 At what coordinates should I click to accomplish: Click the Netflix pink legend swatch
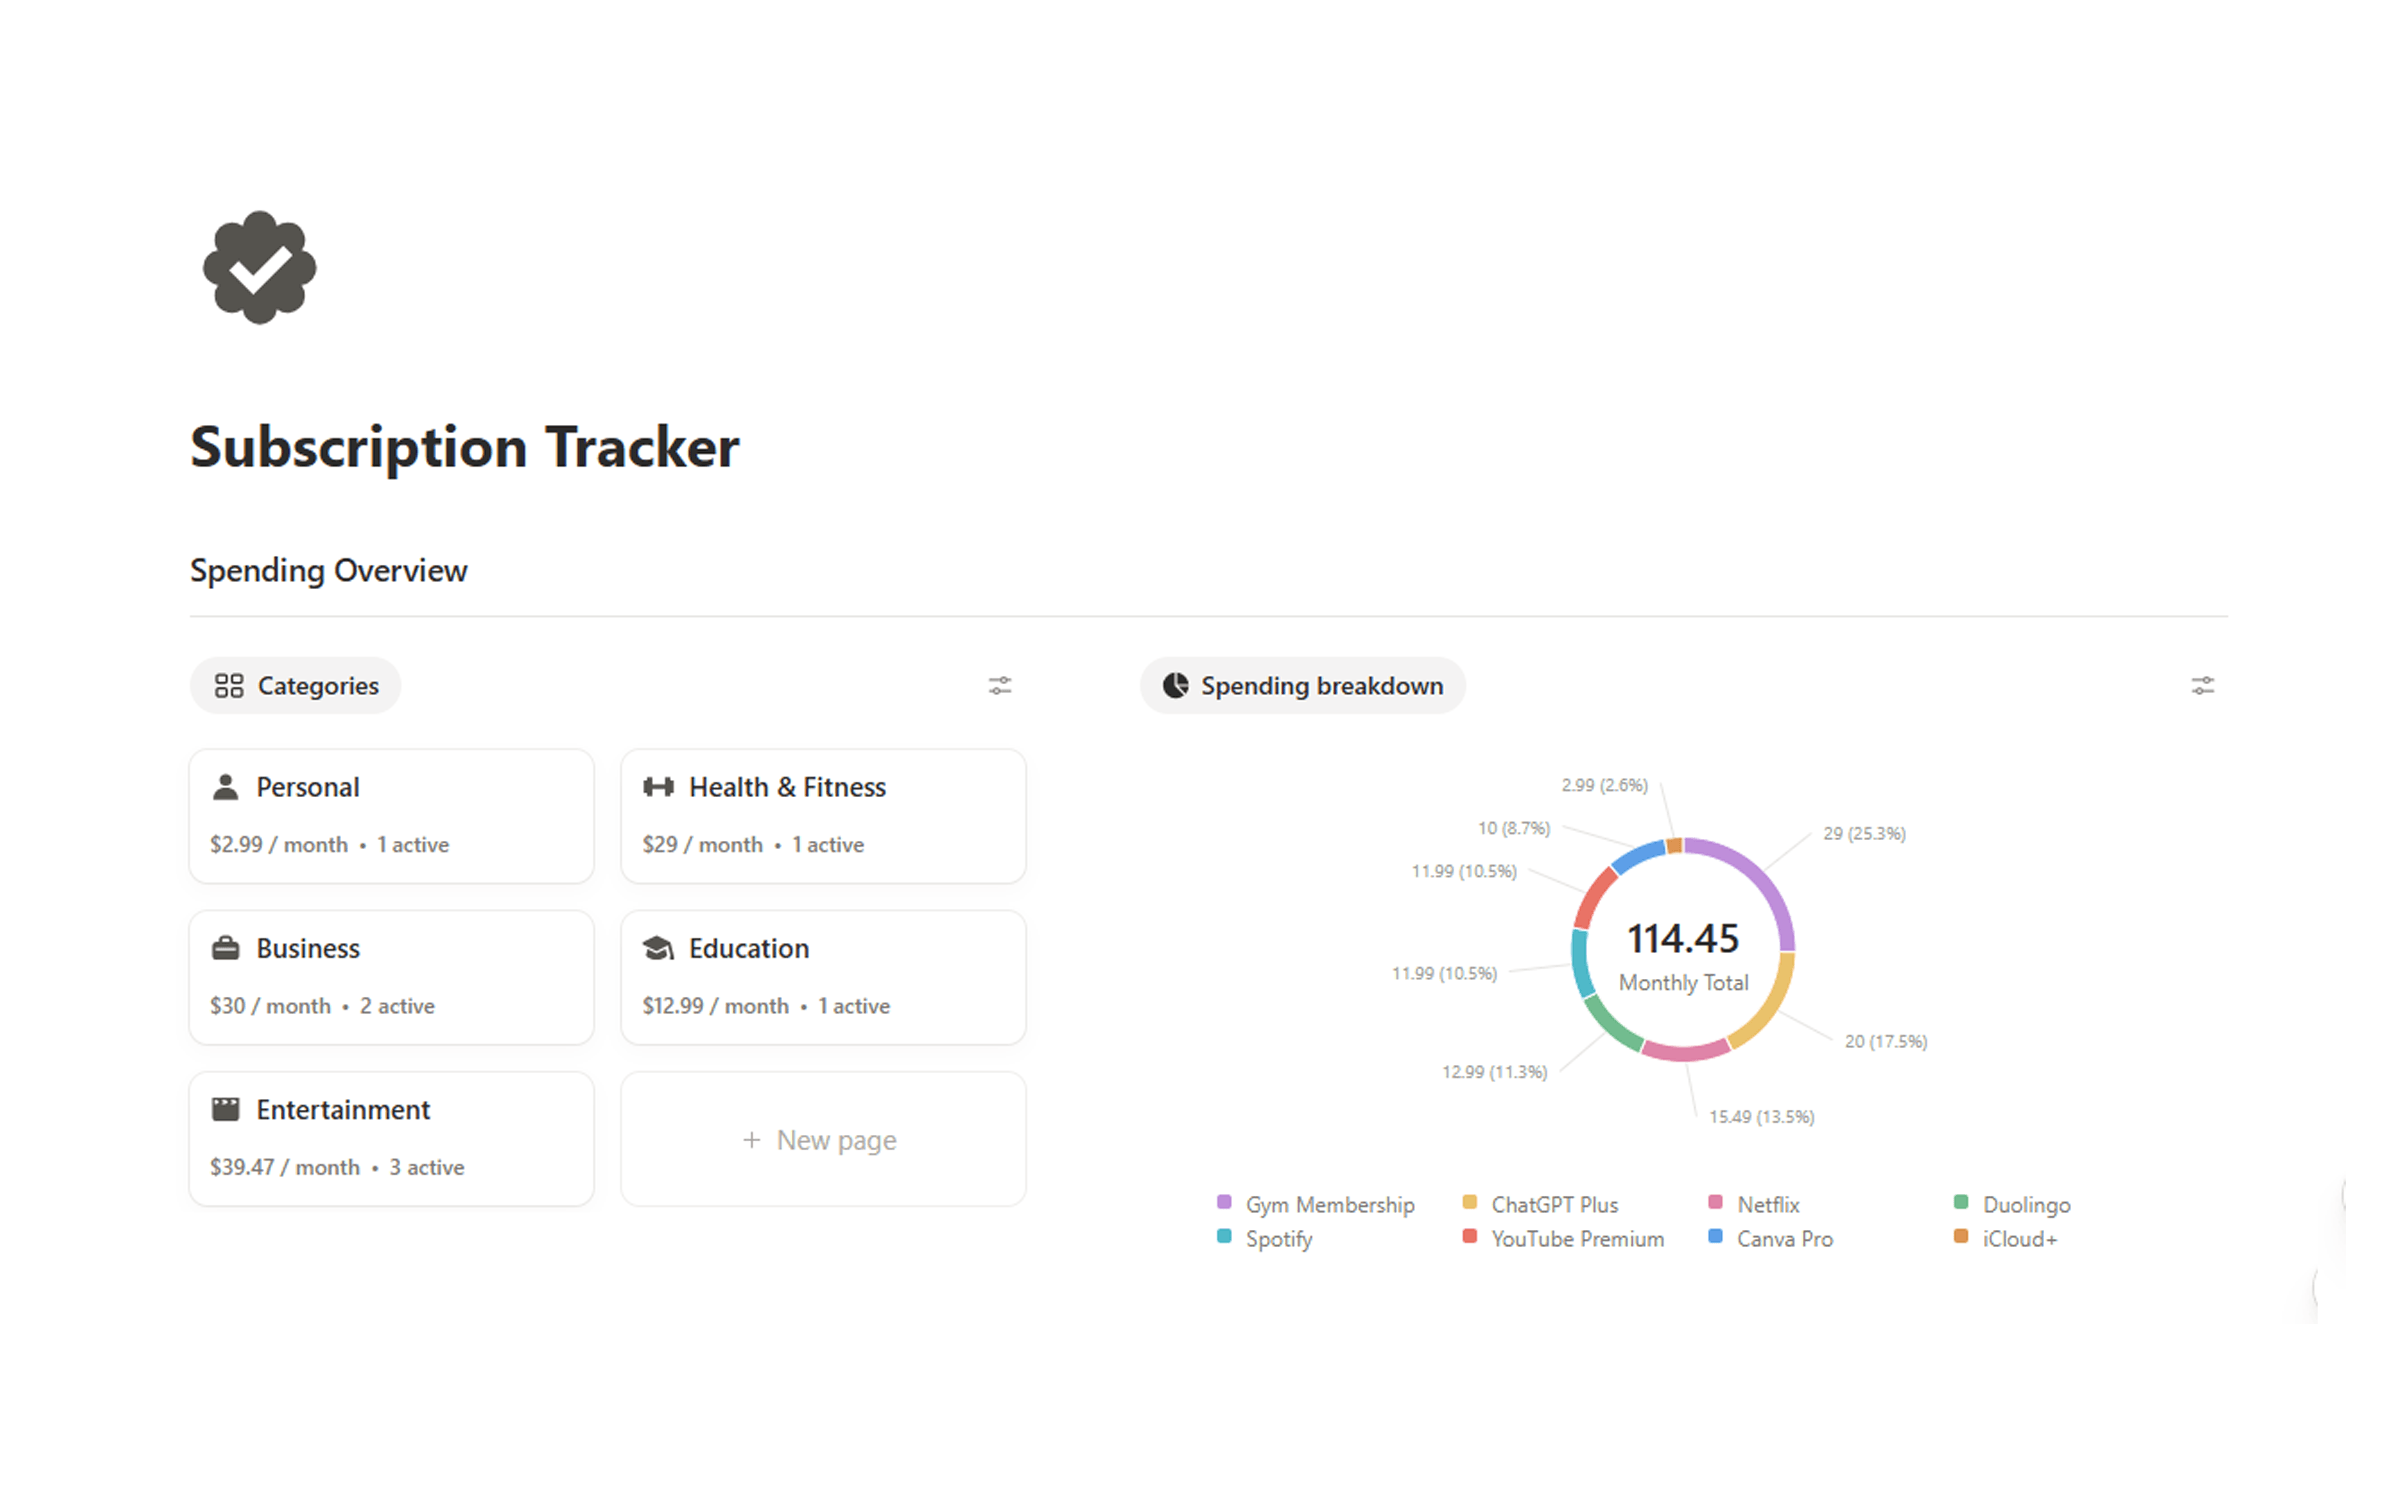click(x=1715, y=1202)
